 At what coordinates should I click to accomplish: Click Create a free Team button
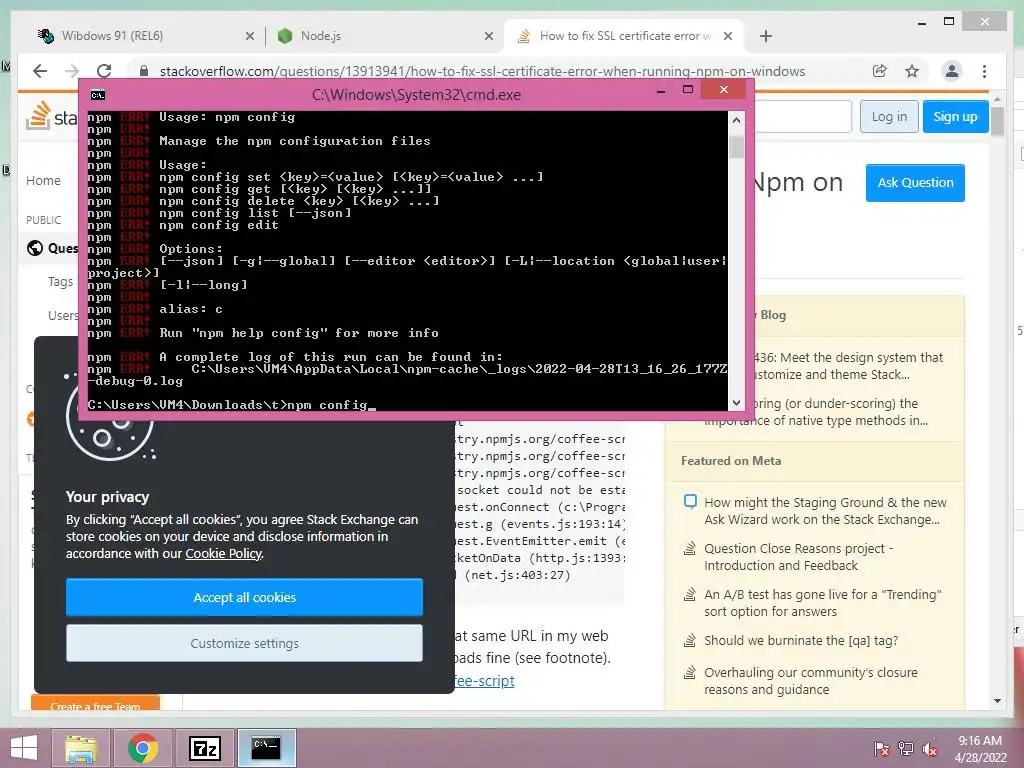point(95,704)
